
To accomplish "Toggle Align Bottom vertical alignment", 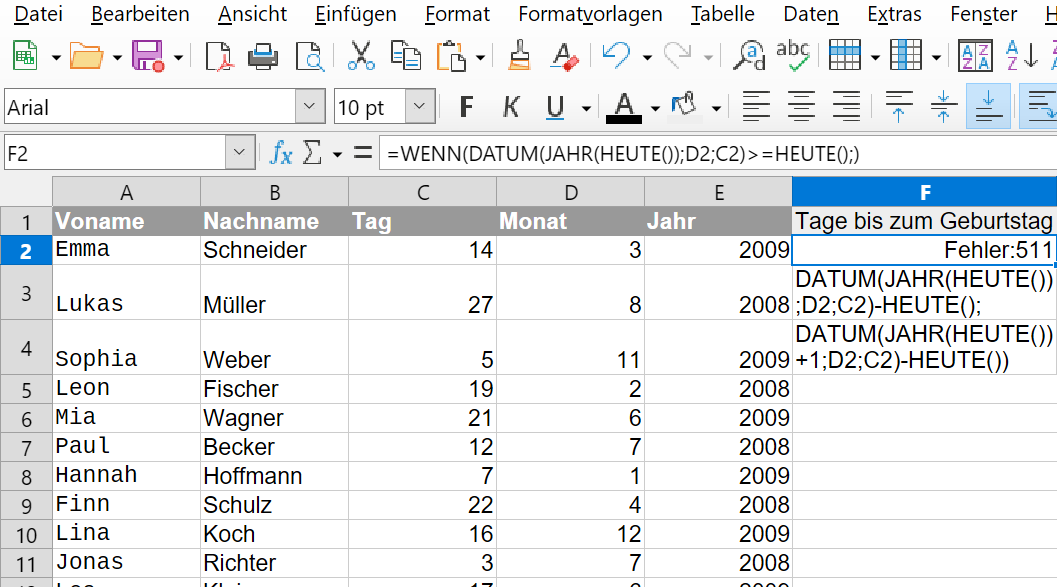I will (x=988, y=106).
